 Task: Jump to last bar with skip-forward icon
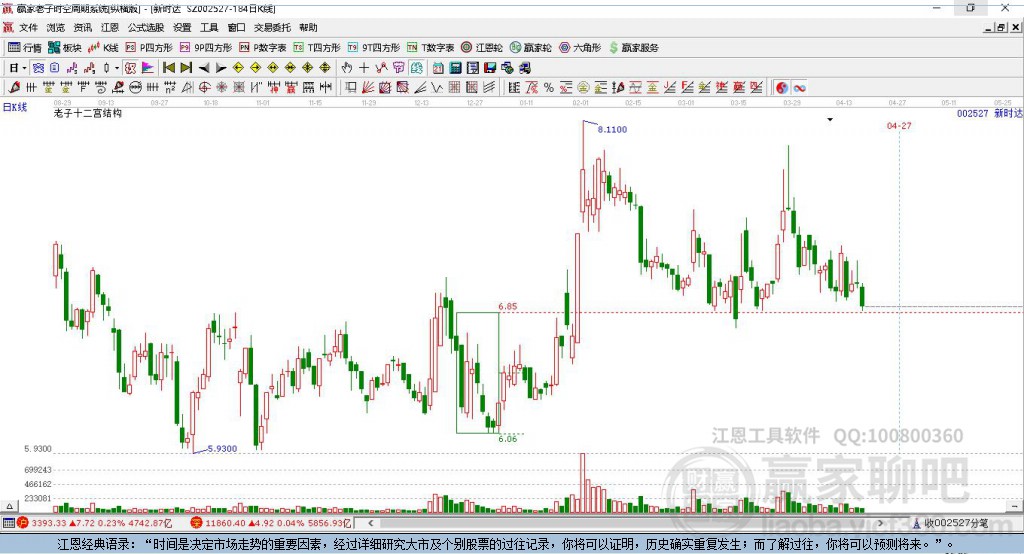[186, 68]
